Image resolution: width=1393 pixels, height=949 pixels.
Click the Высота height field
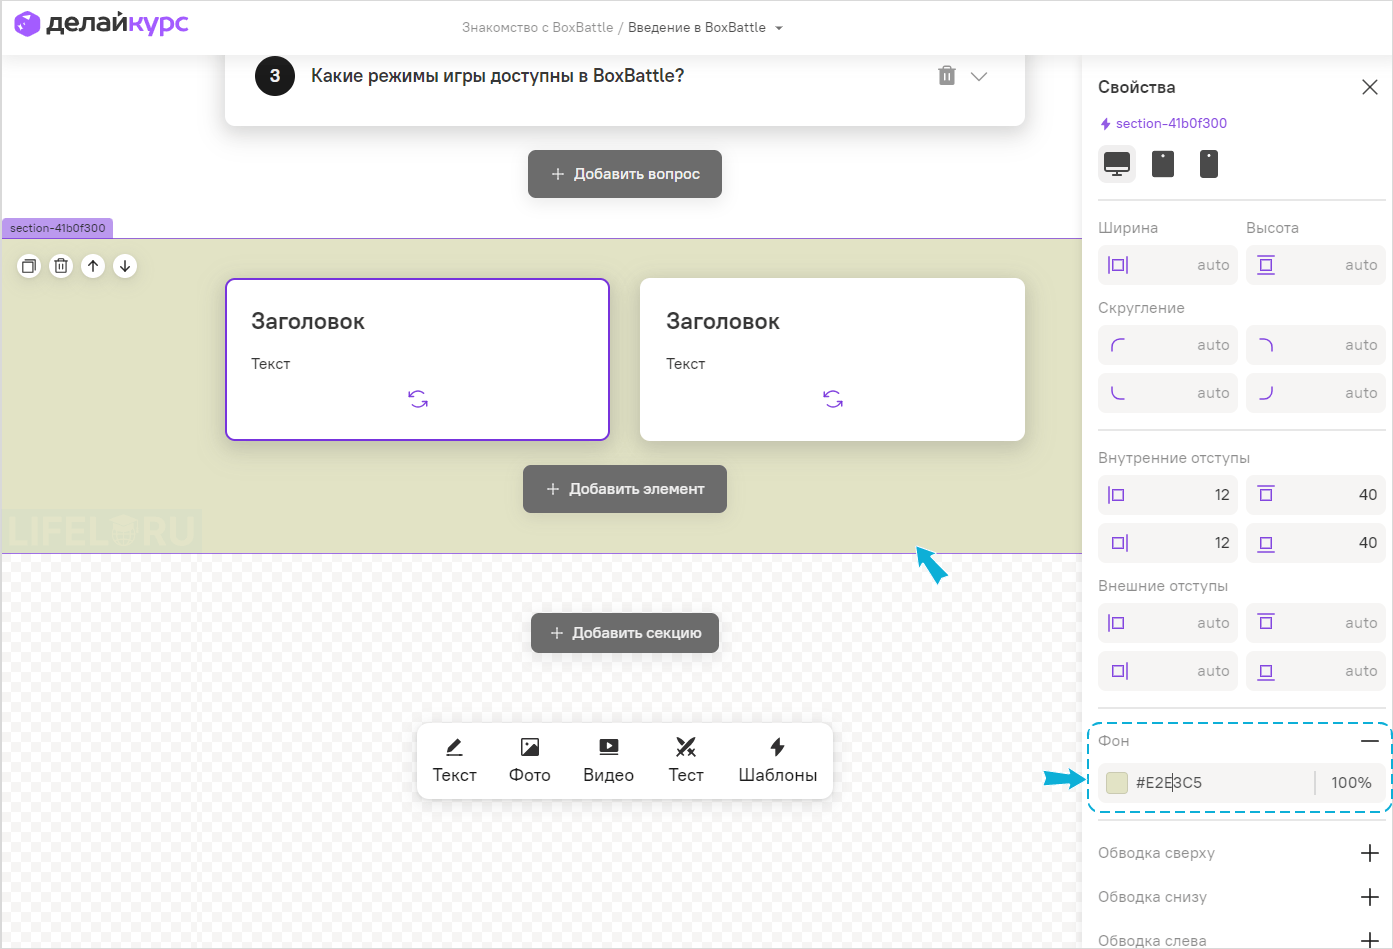(x=1316, y=265)
